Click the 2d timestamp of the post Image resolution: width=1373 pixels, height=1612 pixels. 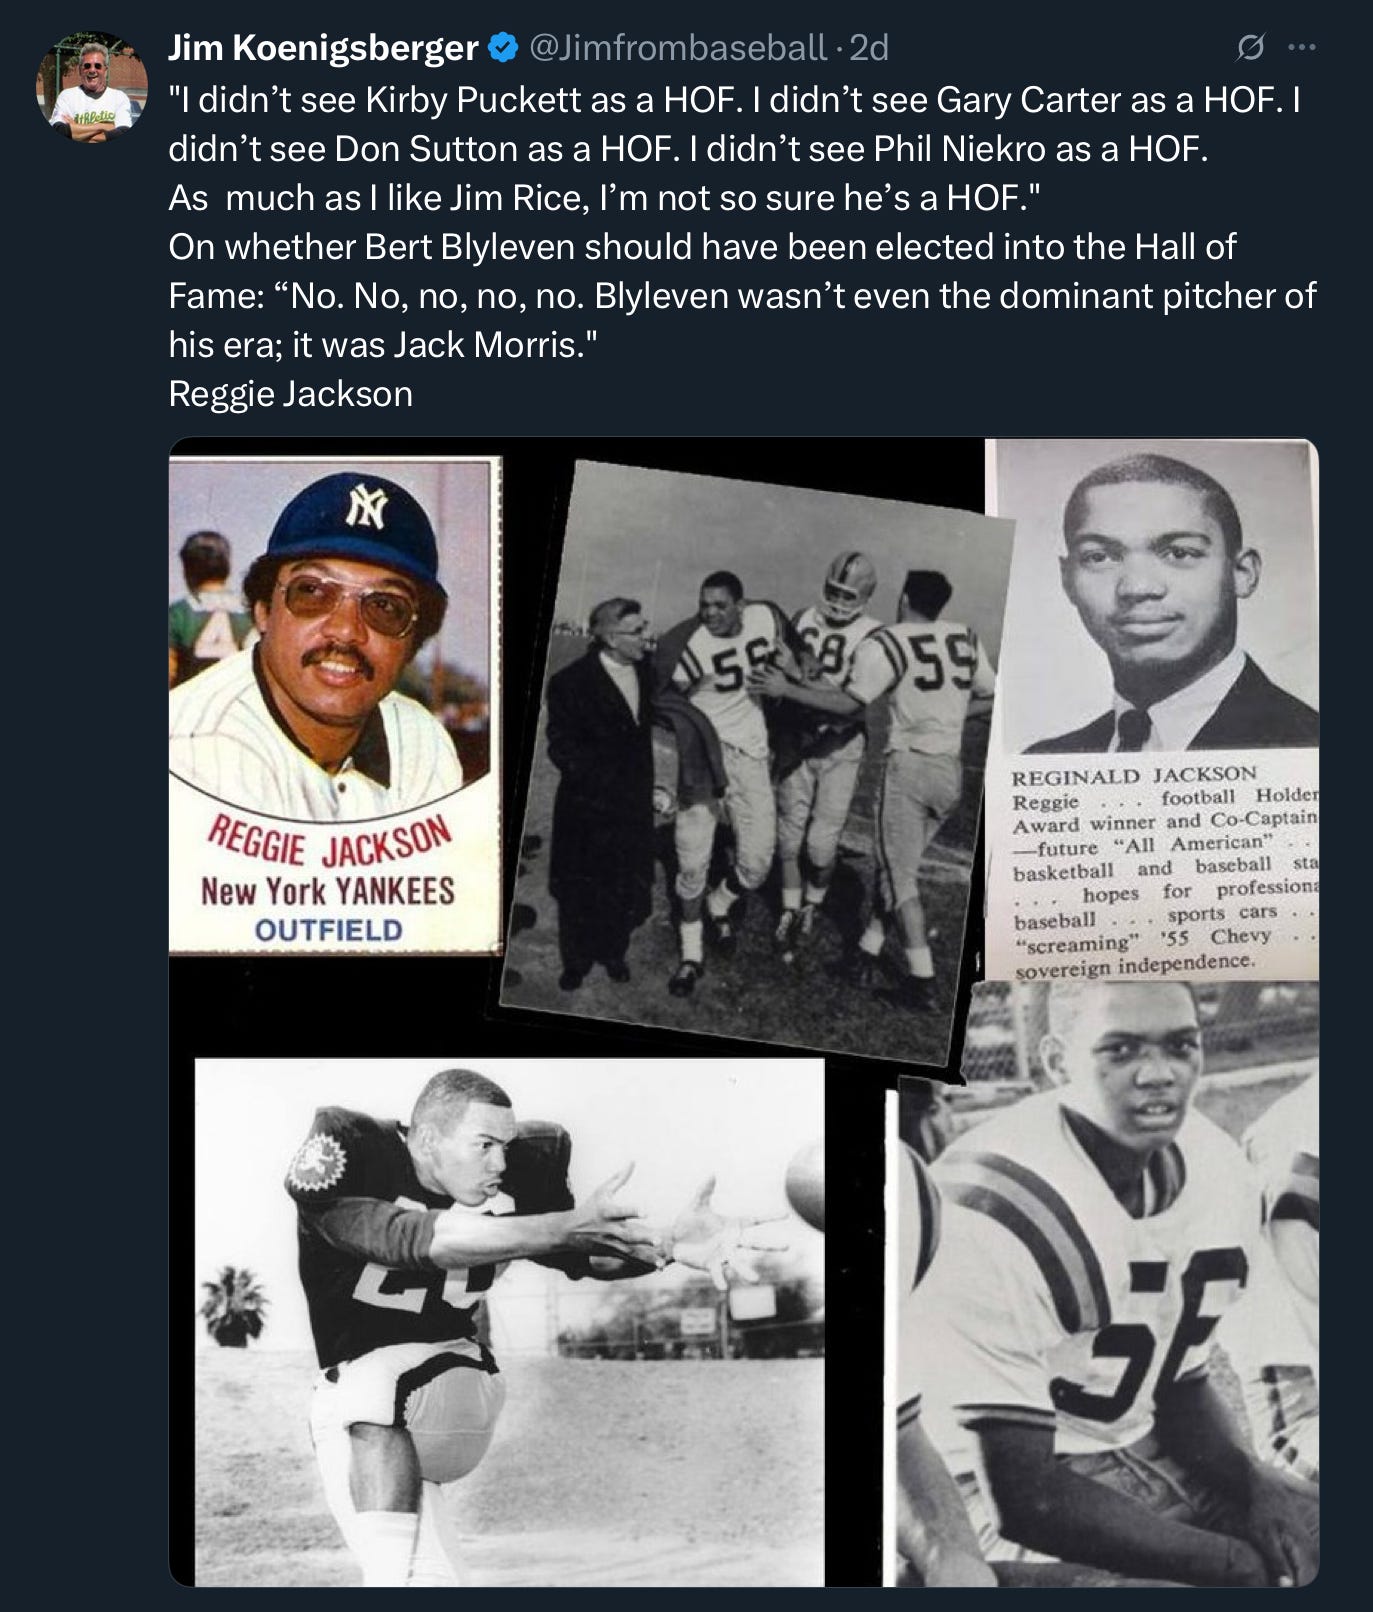pos(868,47)
